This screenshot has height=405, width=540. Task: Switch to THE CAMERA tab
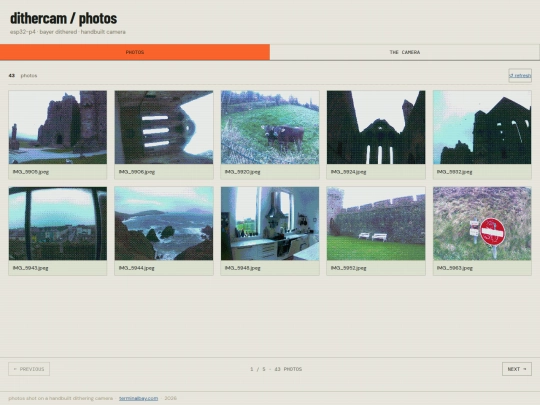coord(405,52)
